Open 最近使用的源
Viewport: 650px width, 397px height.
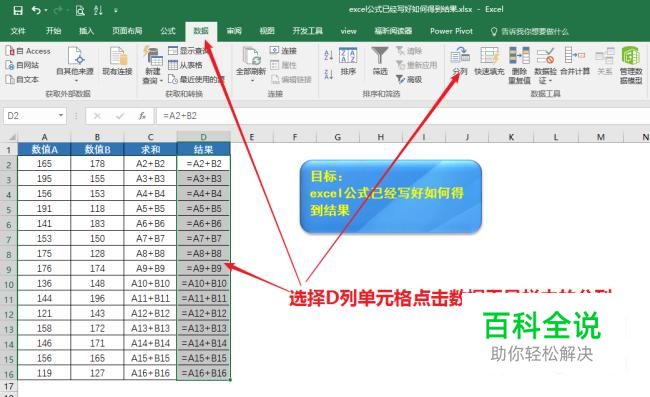coord(196,79)
